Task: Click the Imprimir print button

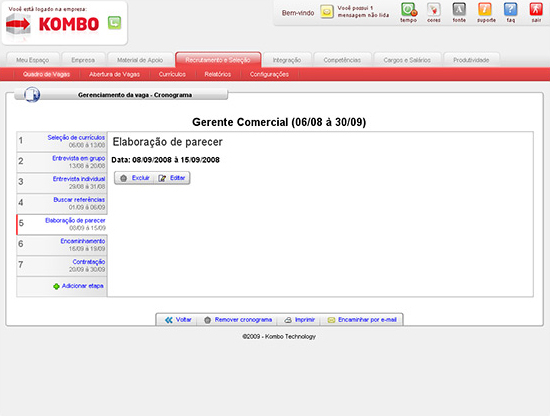Action: point(300,320)
